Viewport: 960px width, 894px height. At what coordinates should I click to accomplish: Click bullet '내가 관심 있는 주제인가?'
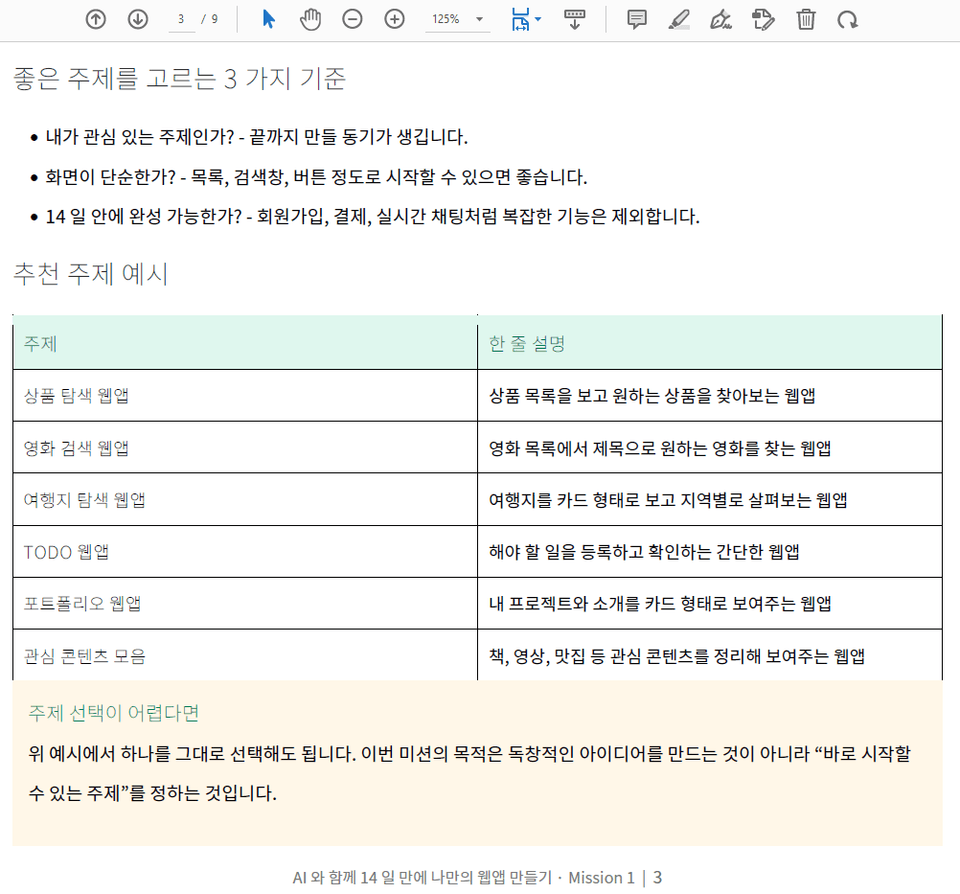click(x=140, y=137)
